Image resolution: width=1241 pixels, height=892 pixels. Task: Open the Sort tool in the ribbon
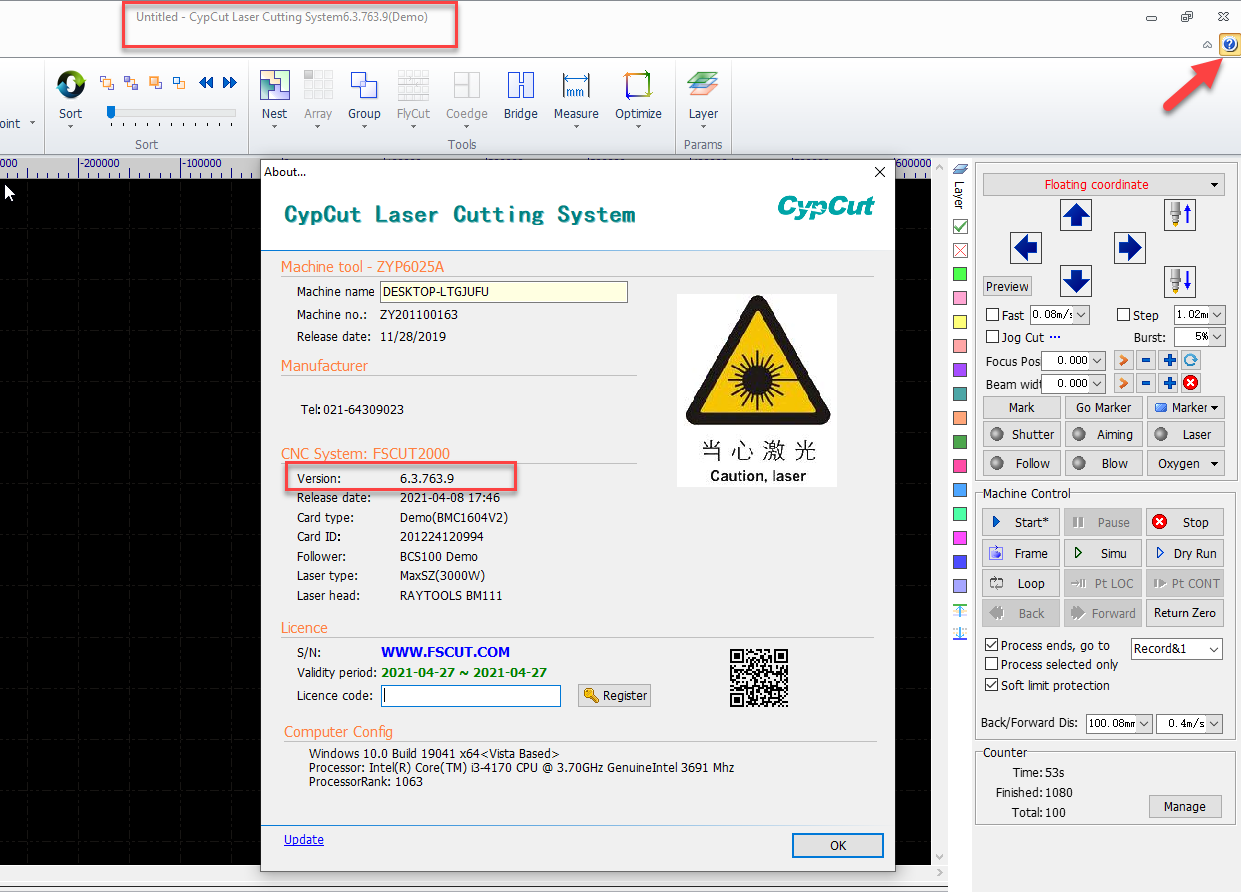tap(70, 95)
